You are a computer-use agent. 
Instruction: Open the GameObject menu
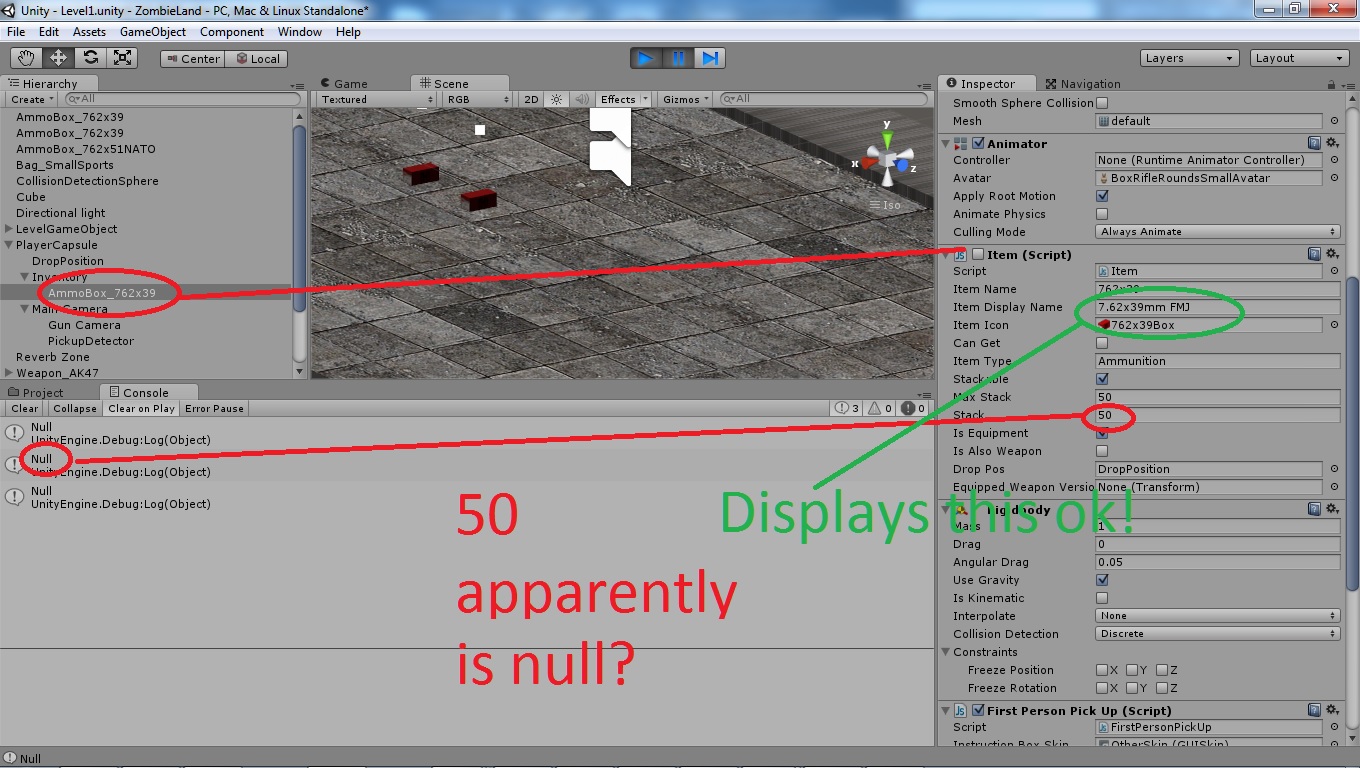point(153,32)
